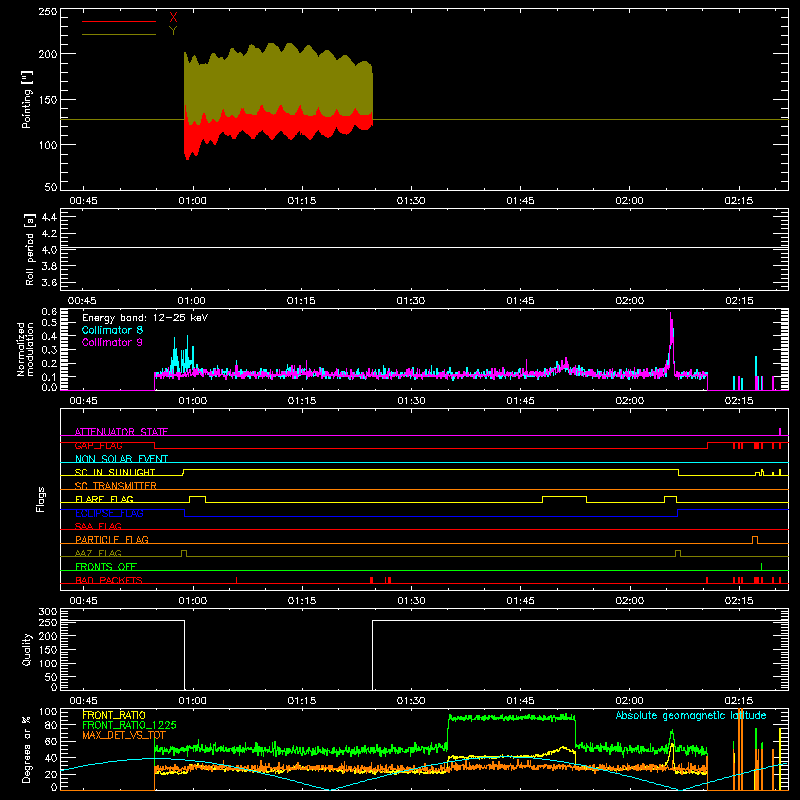Select the 'Degrees or %' axis title
The width and height of the screenshot is (800, 800).
click(26, 750)
